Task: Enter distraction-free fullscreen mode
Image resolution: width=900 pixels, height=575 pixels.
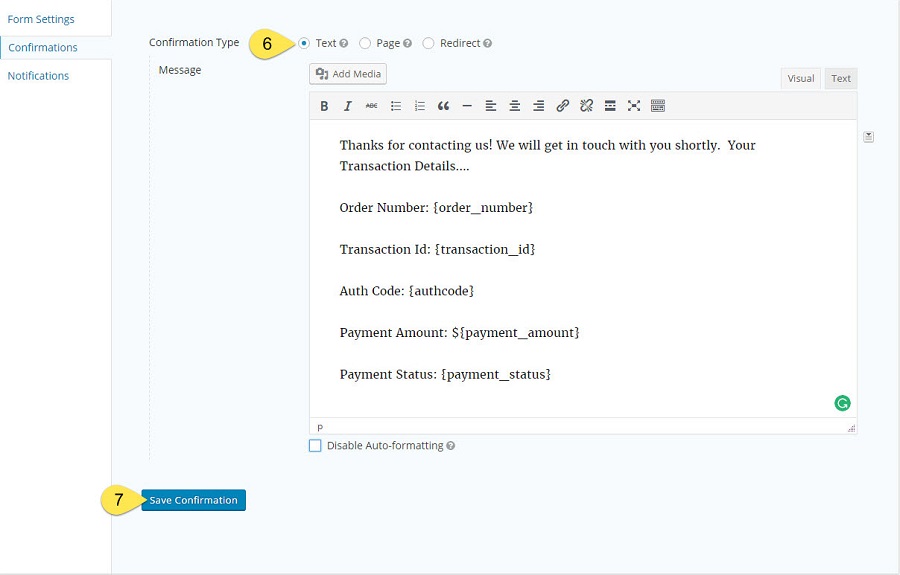Action: (x=634, y=106)
